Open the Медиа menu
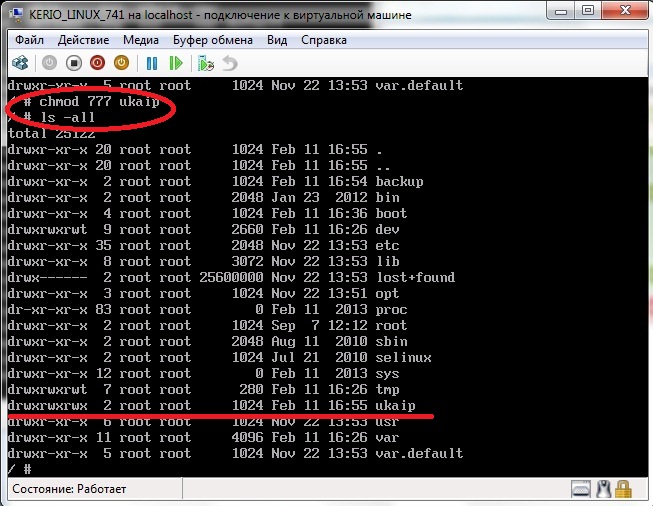 coord(141,40)
